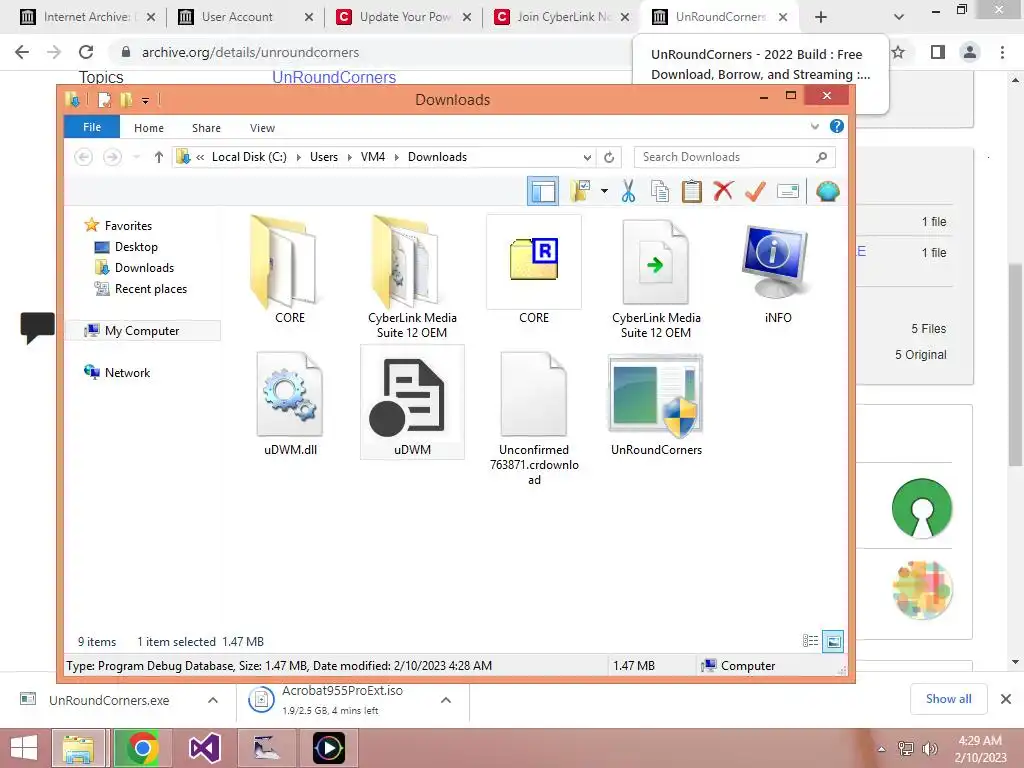Viewport: 1024px width, 768px height.
Task: Open Chrome tab search dropdown
Action: tap(899, 18)
